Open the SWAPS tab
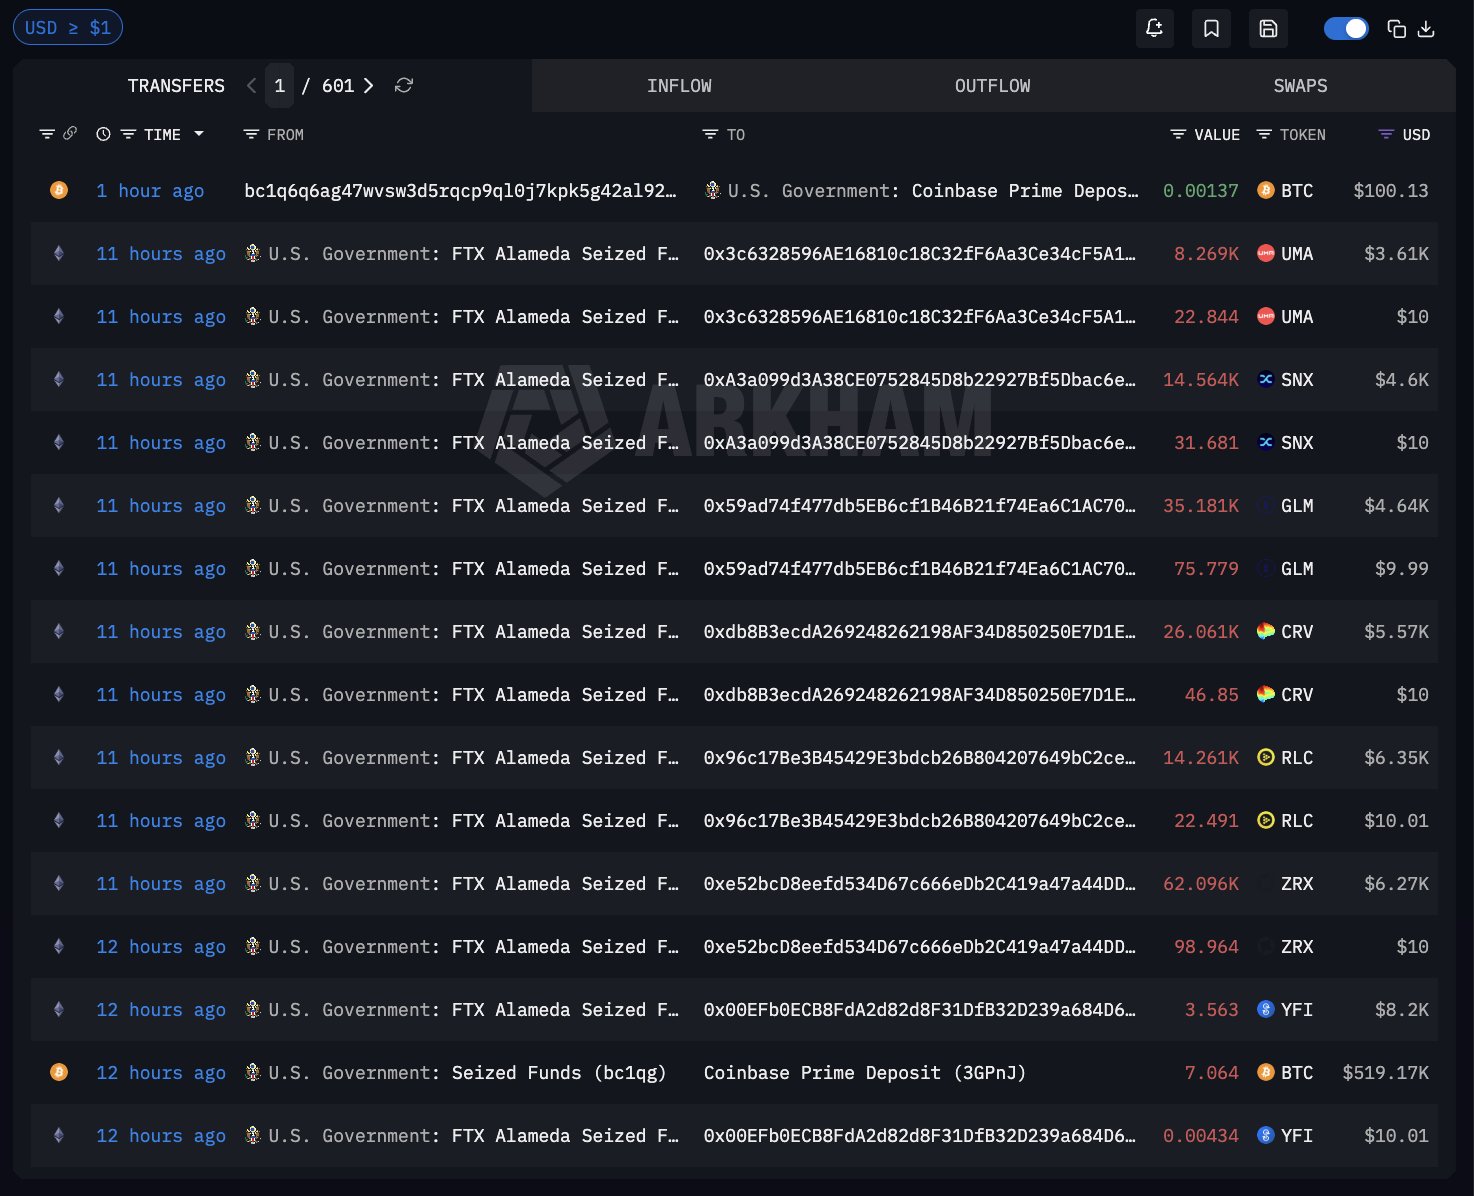The width and height of the screenshot is (1474, 1196). [x=1300, y=86]
